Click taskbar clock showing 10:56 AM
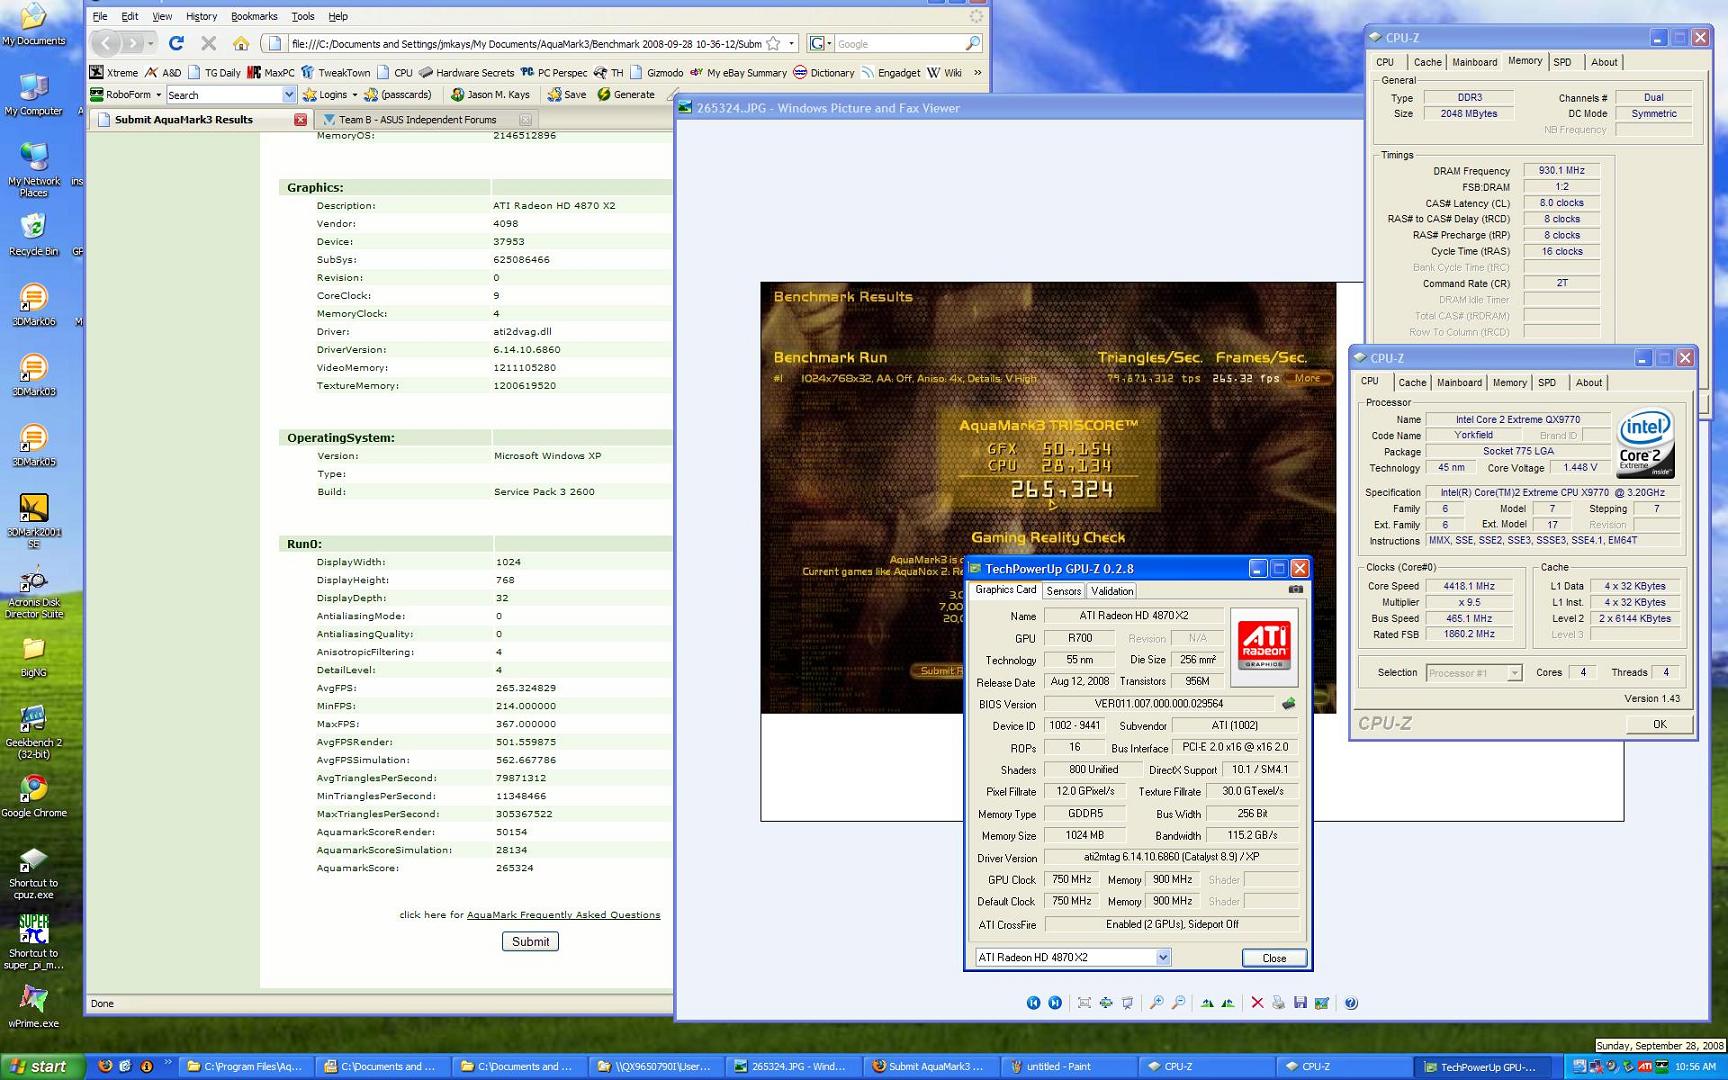The height and width of the screenshot is (1080, 1728). coord(1696,1067)
